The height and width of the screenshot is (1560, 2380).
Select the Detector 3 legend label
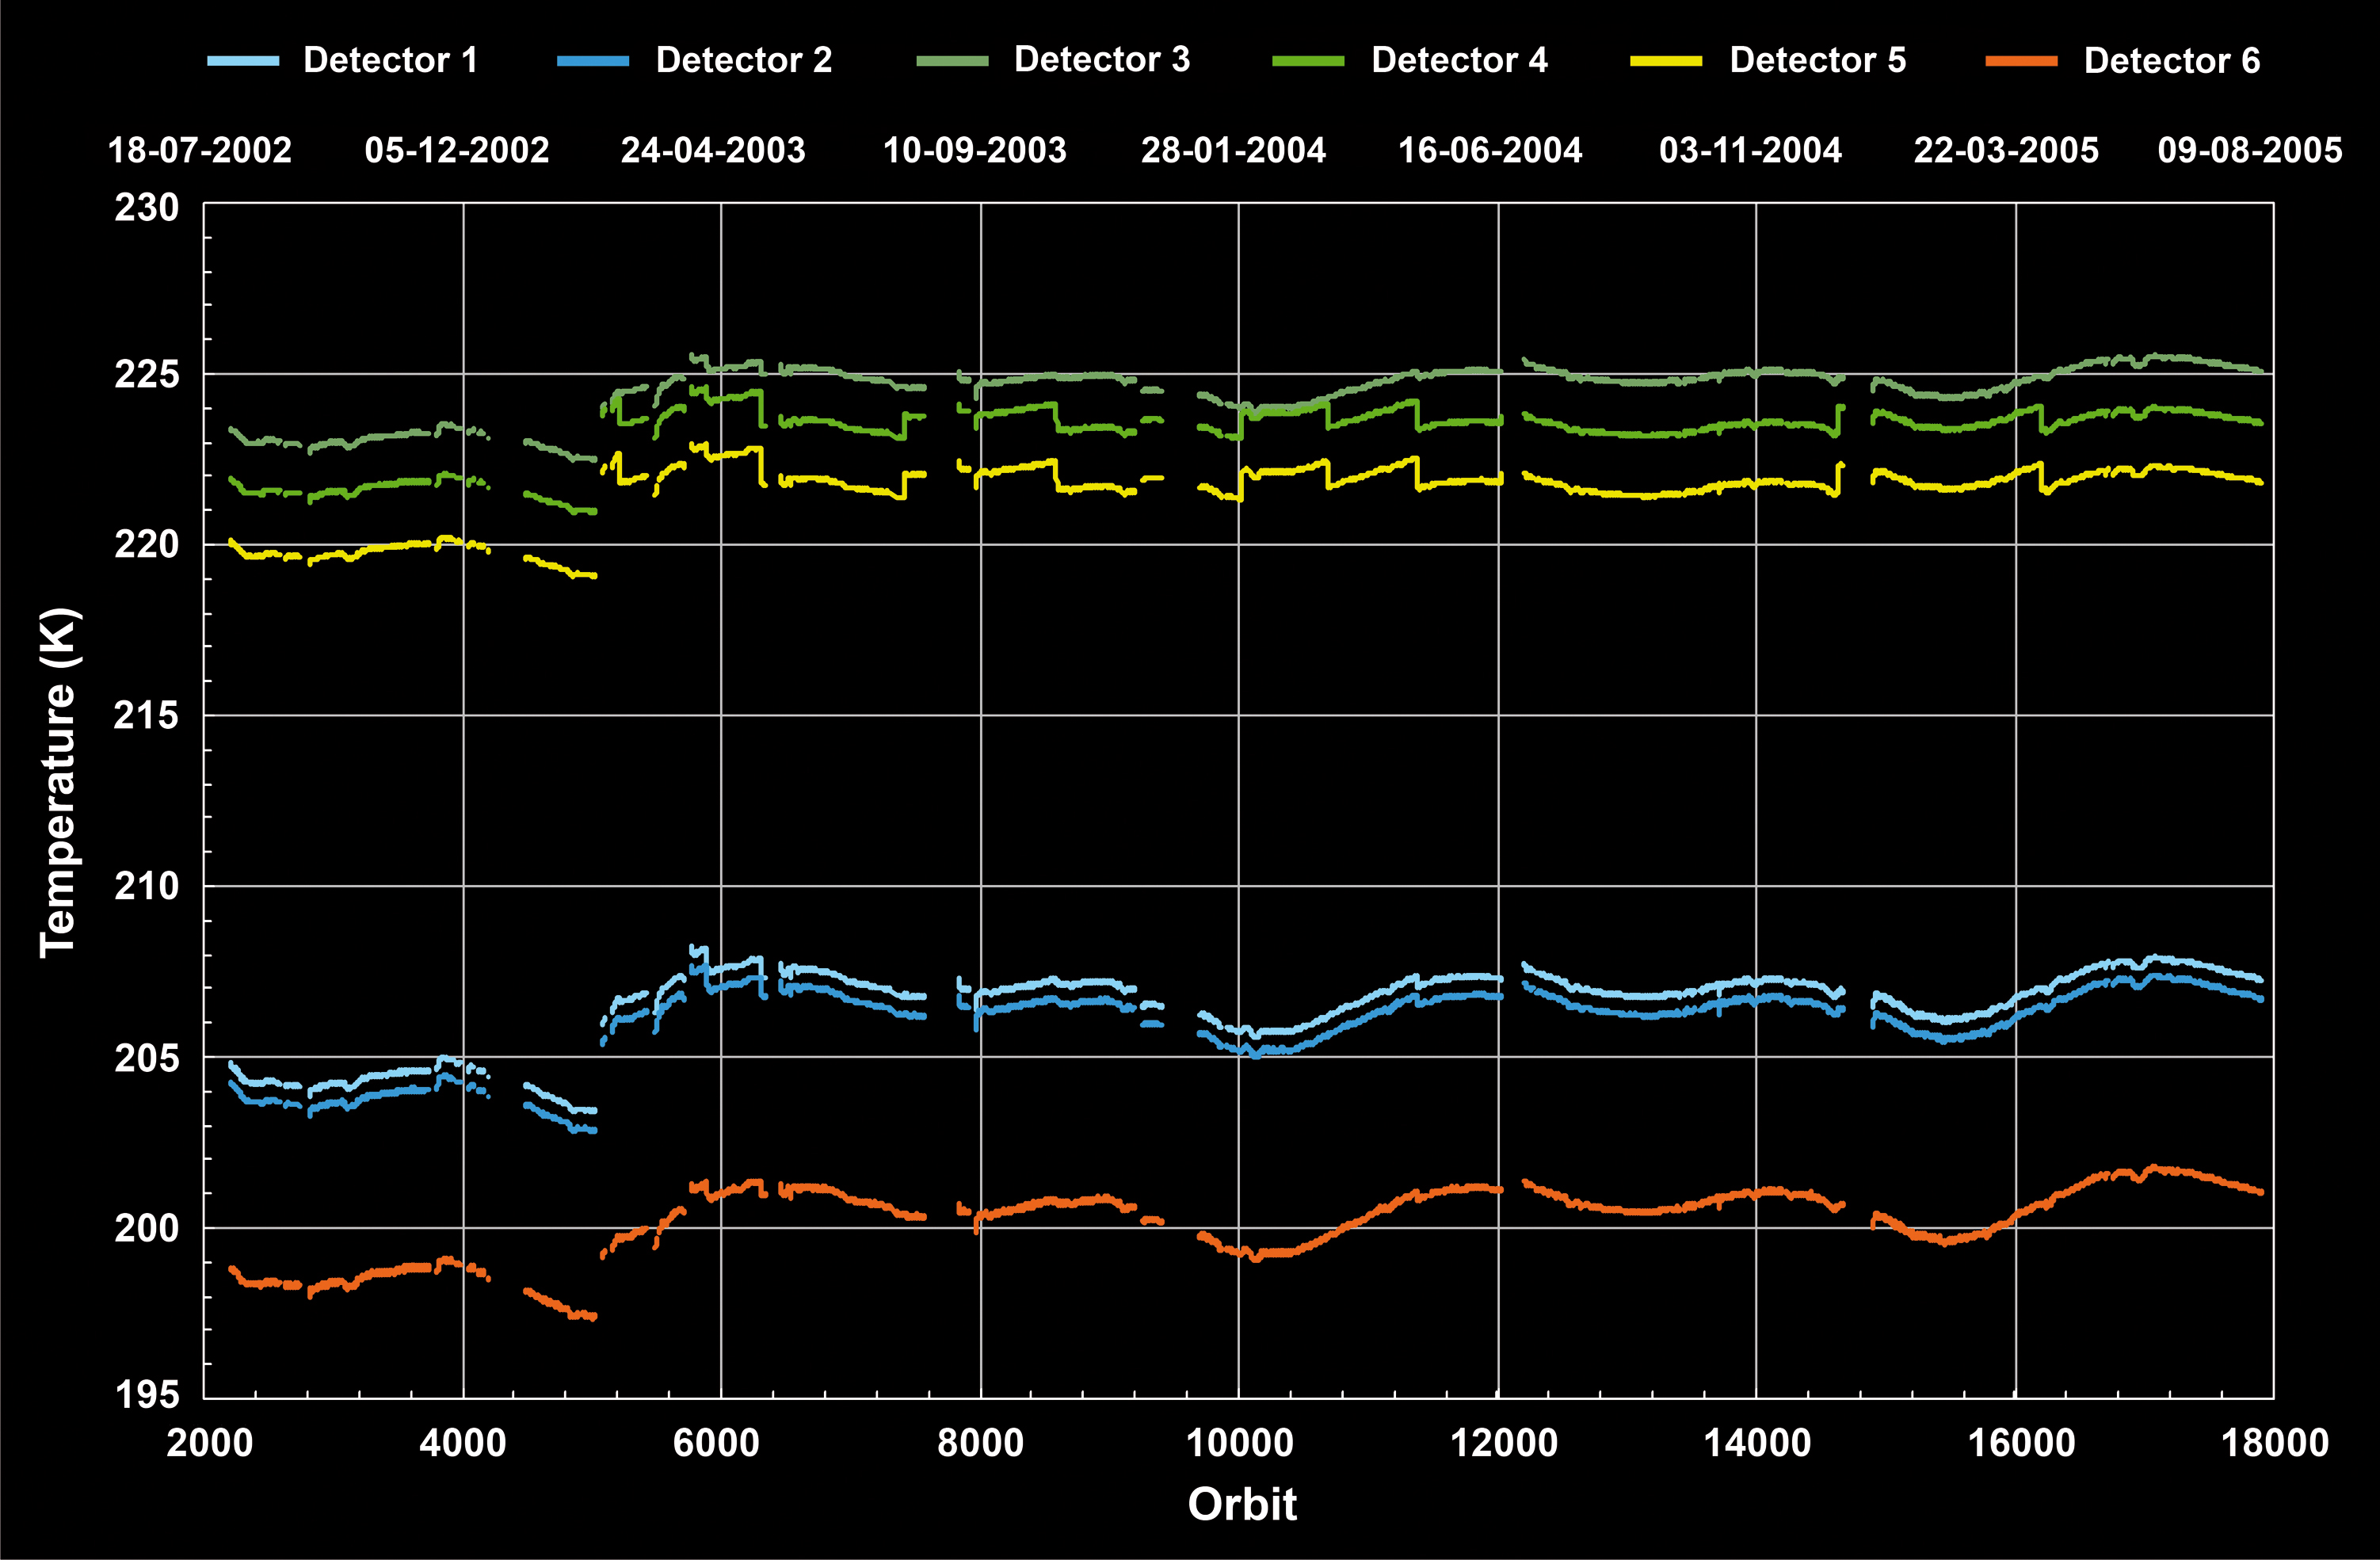[1101, 60]
